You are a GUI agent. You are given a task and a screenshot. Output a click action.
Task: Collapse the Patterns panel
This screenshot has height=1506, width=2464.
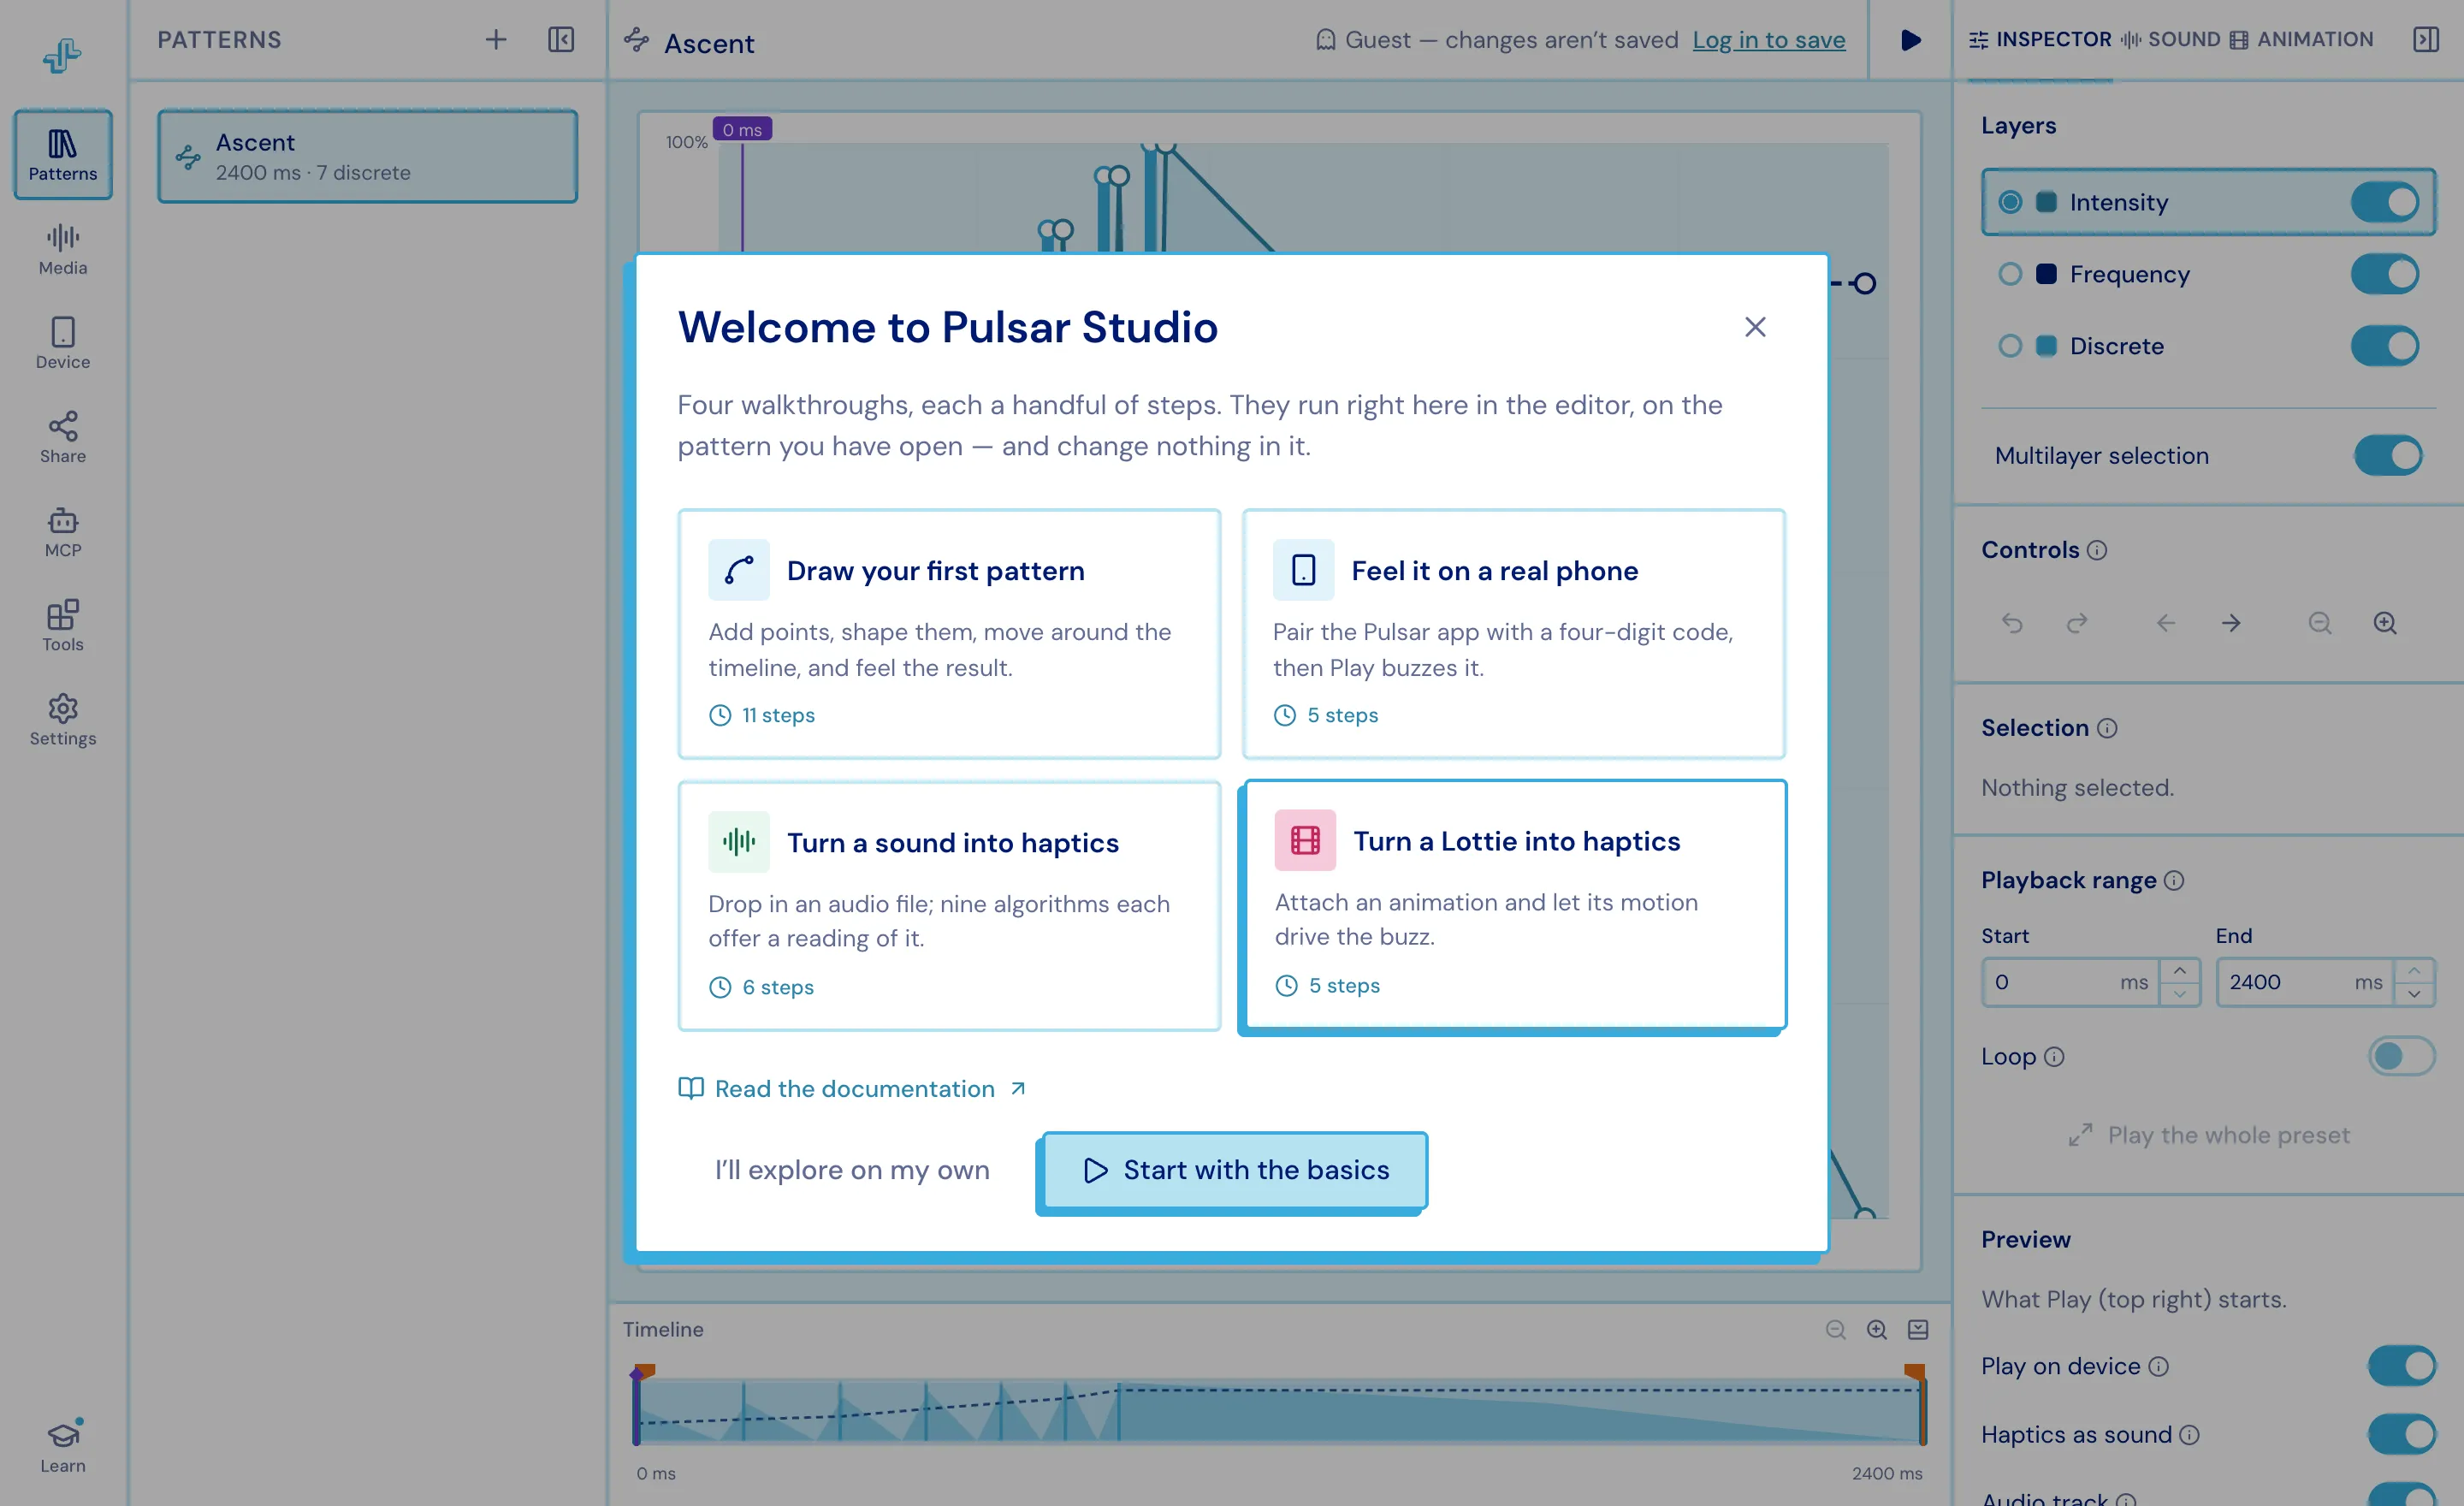[x=561, y=39]
